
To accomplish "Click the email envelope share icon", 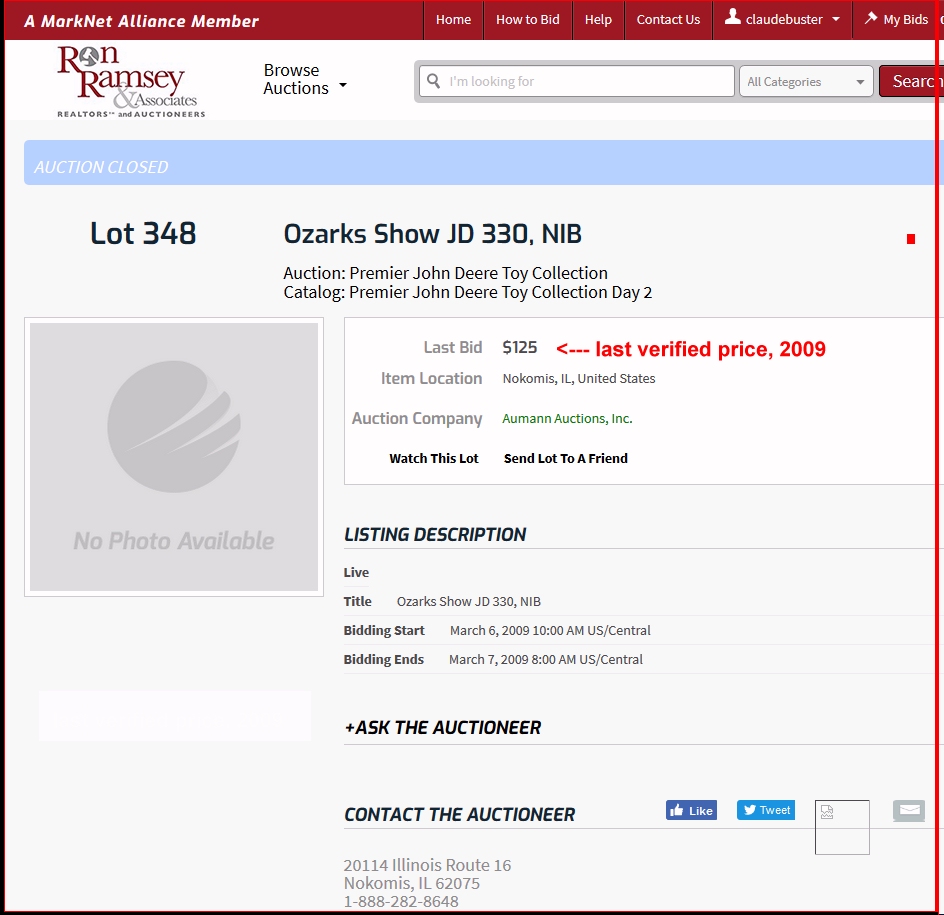I will (909, 811).
